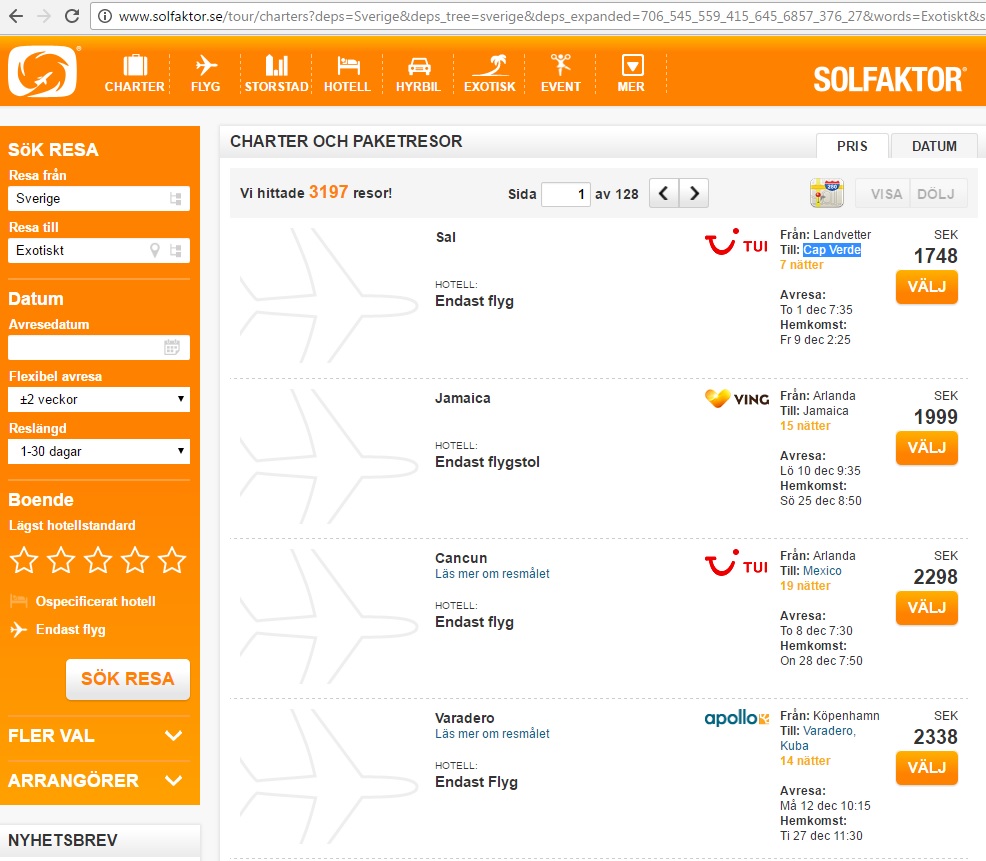Set minimum hotel standard to five stars
Screen dimensions: 986x861
pos(172,560)
